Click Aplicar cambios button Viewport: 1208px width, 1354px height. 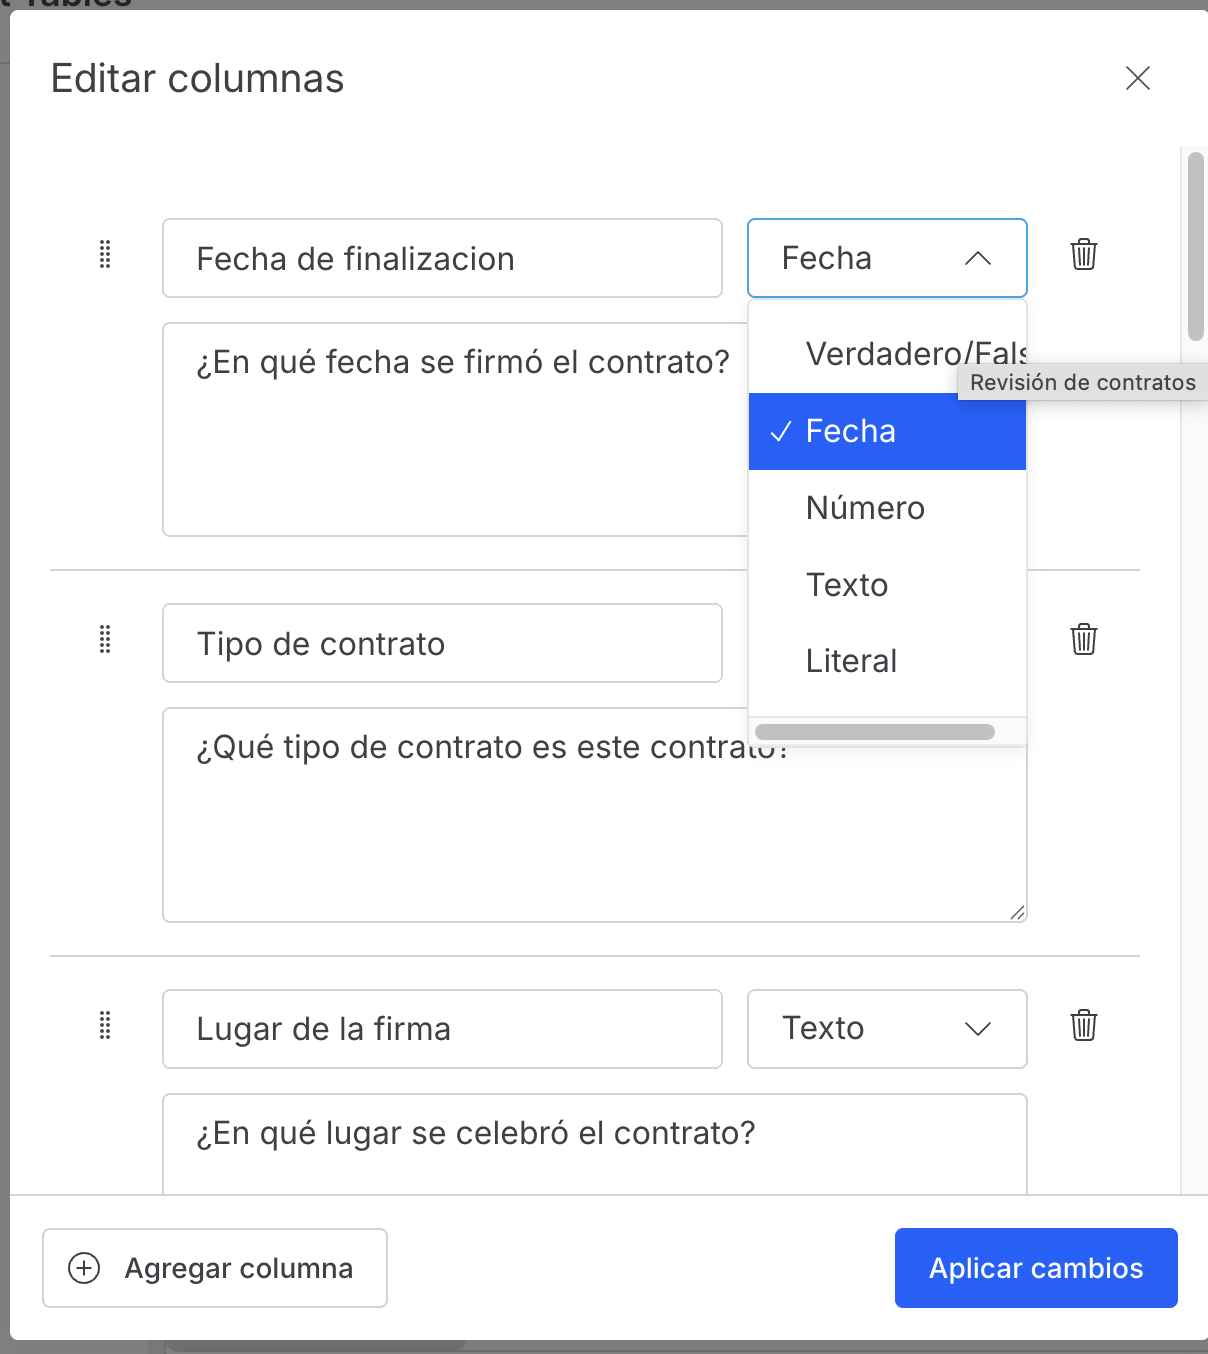point(1036,1268)
